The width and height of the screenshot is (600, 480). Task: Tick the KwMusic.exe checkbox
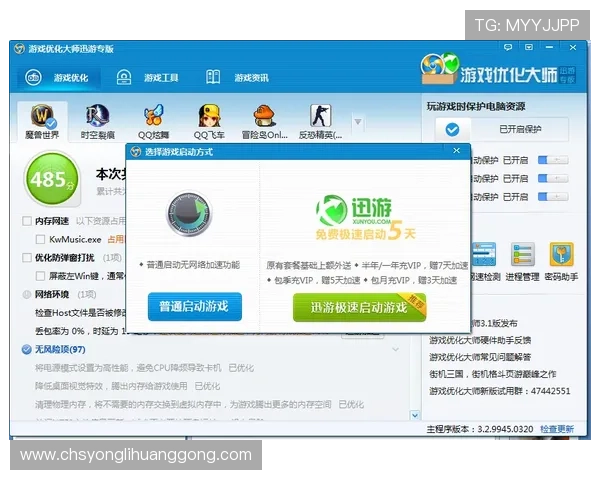[x=40, y=240]
